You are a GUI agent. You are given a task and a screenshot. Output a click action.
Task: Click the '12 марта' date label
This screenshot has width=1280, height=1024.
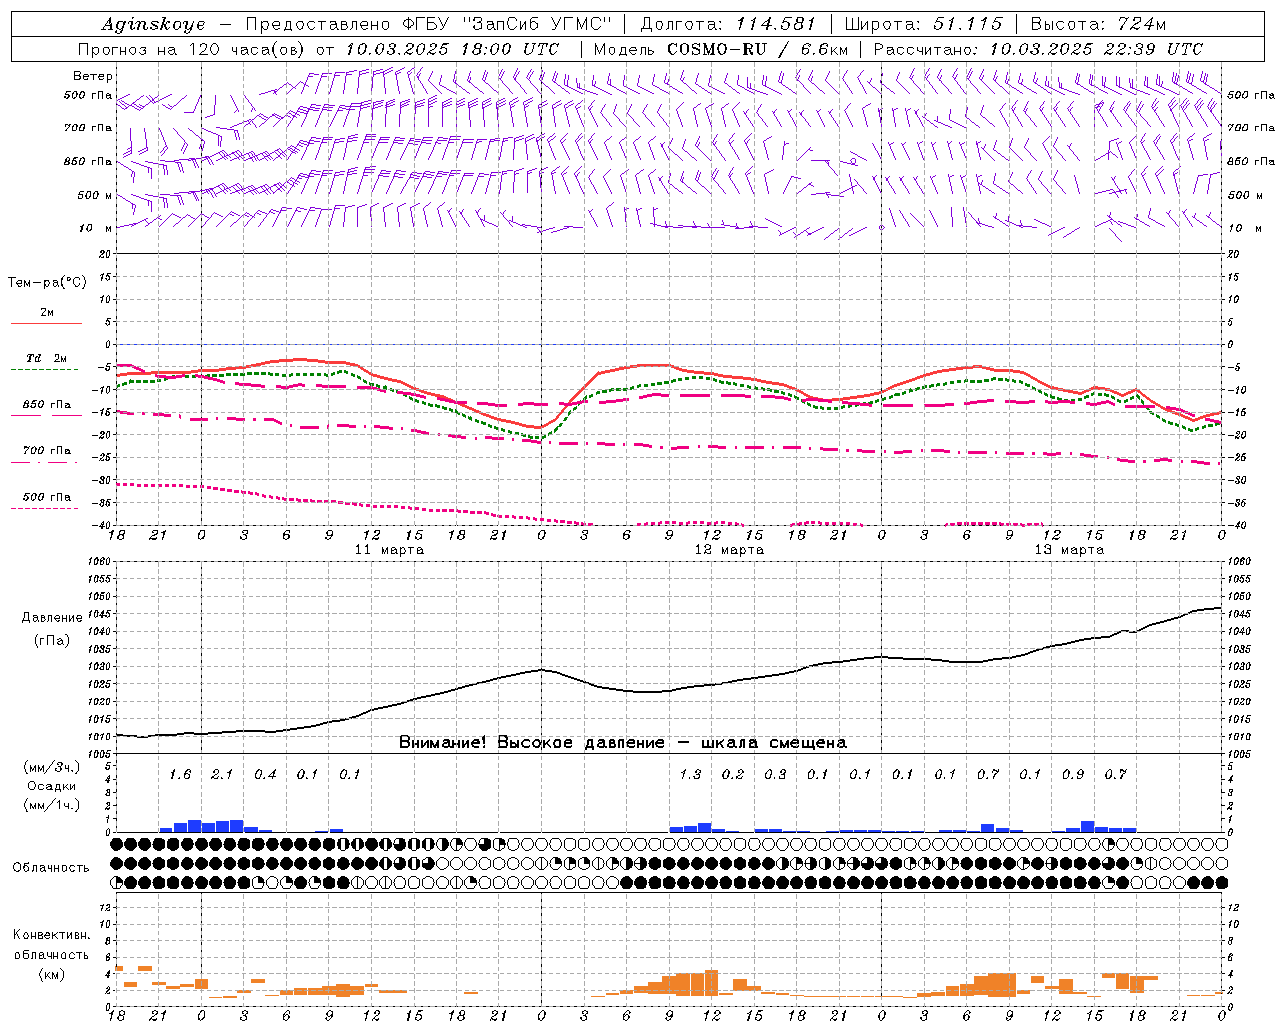[729, 550]
